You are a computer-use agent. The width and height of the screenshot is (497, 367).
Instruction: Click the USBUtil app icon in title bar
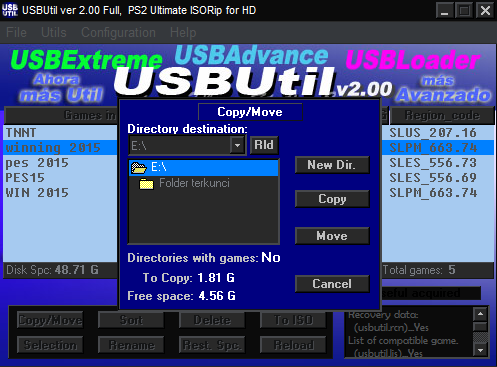pos(10,10)
